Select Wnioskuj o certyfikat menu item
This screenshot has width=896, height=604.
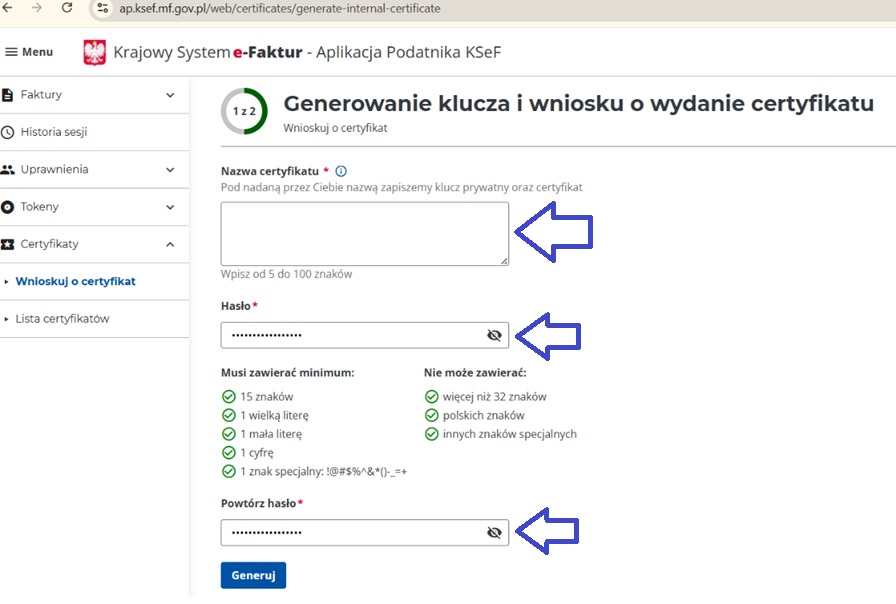[75, 281]
